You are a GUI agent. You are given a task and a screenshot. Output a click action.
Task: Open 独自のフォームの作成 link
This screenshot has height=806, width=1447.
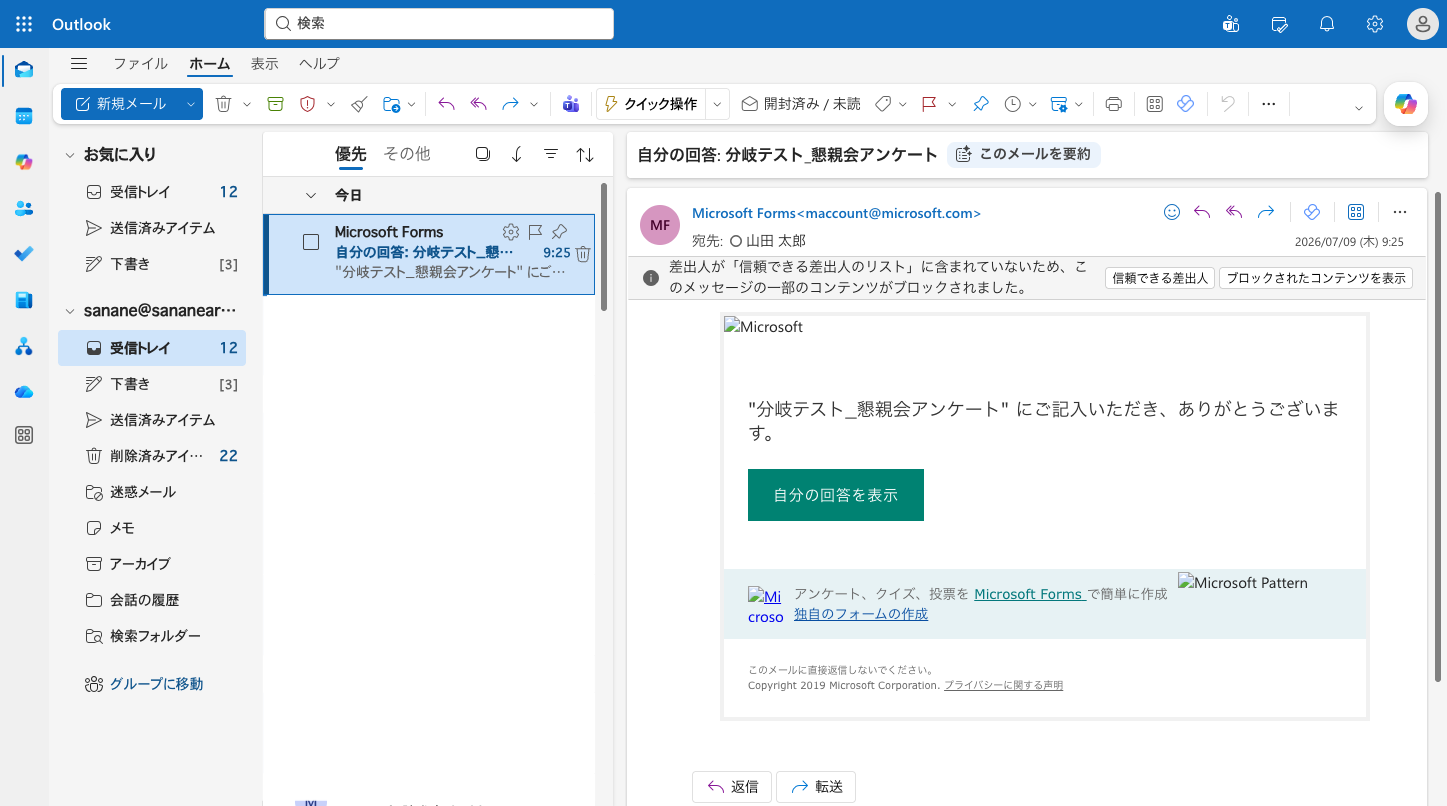click(861, 614)
